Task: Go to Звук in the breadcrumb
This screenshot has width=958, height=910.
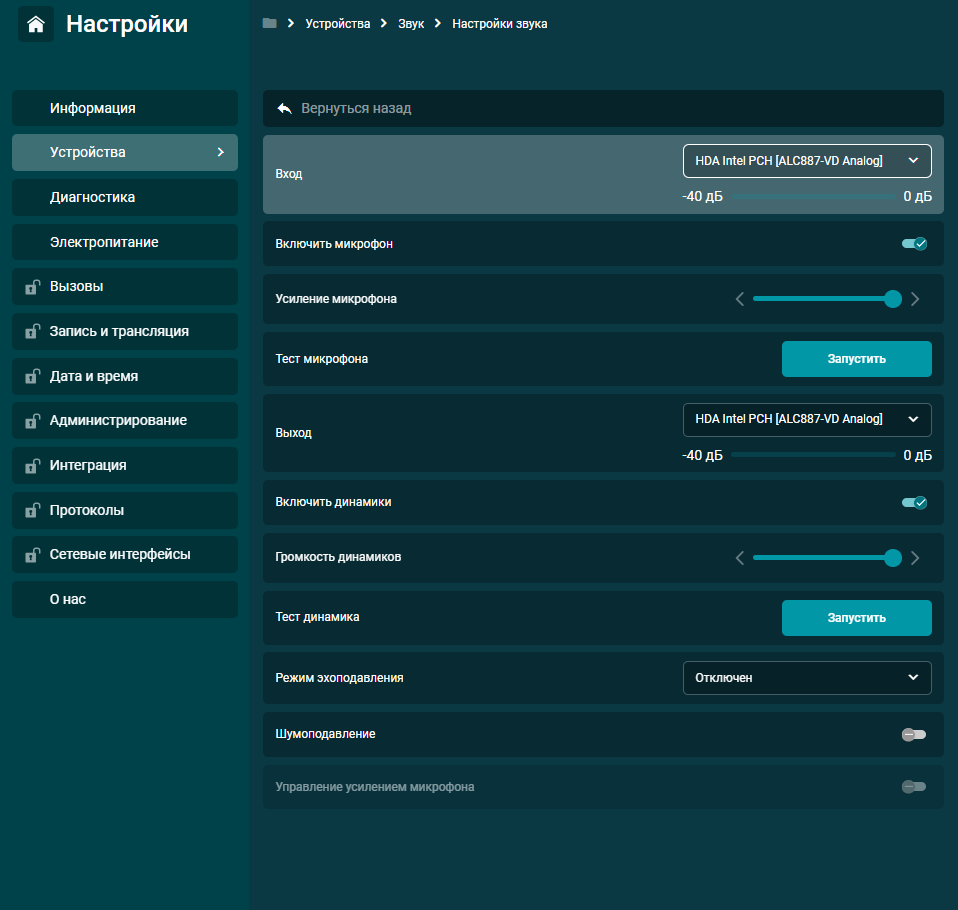Action: (411, 24)
